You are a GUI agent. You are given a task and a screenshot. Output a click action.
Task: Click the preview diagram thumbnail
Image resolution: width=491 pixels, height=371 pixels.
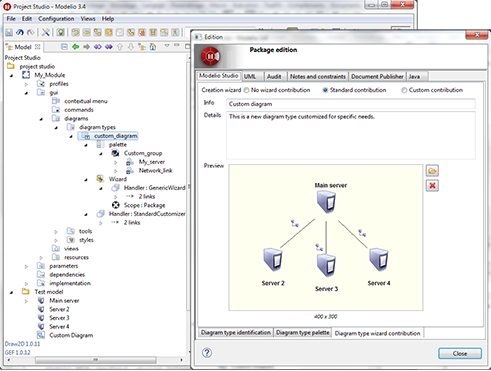tap(326, 238)
